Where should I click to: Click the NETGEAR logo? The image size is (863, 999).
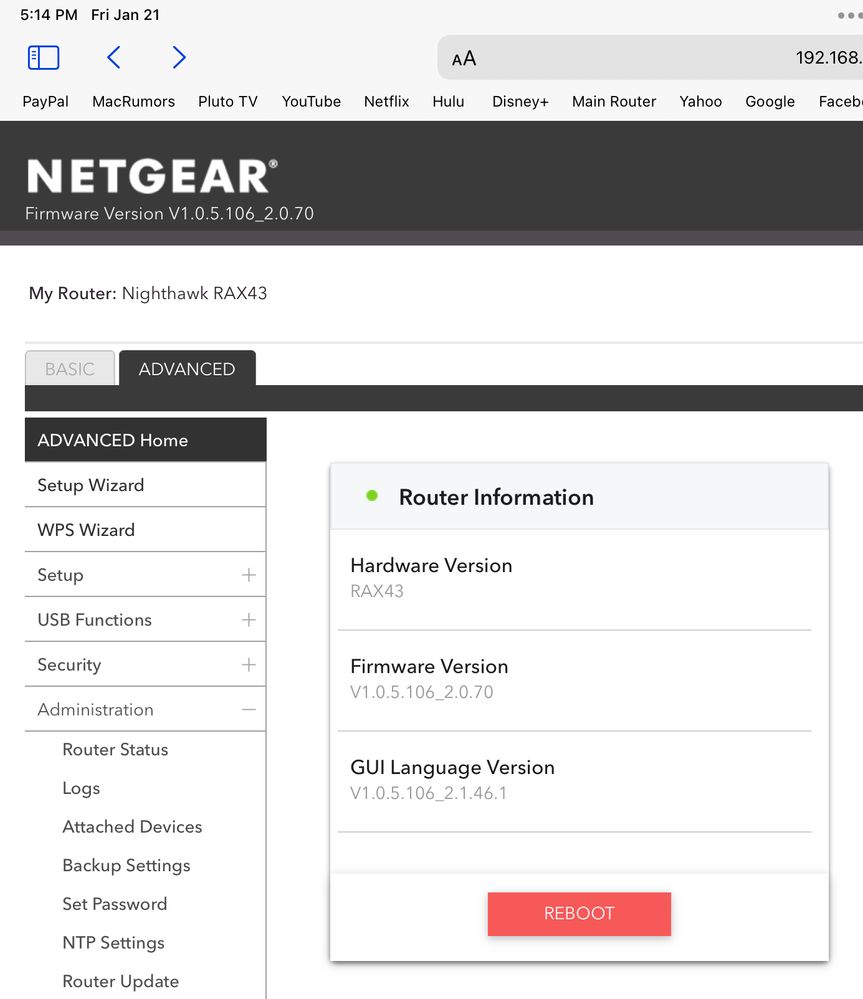[x=152, y=176]
